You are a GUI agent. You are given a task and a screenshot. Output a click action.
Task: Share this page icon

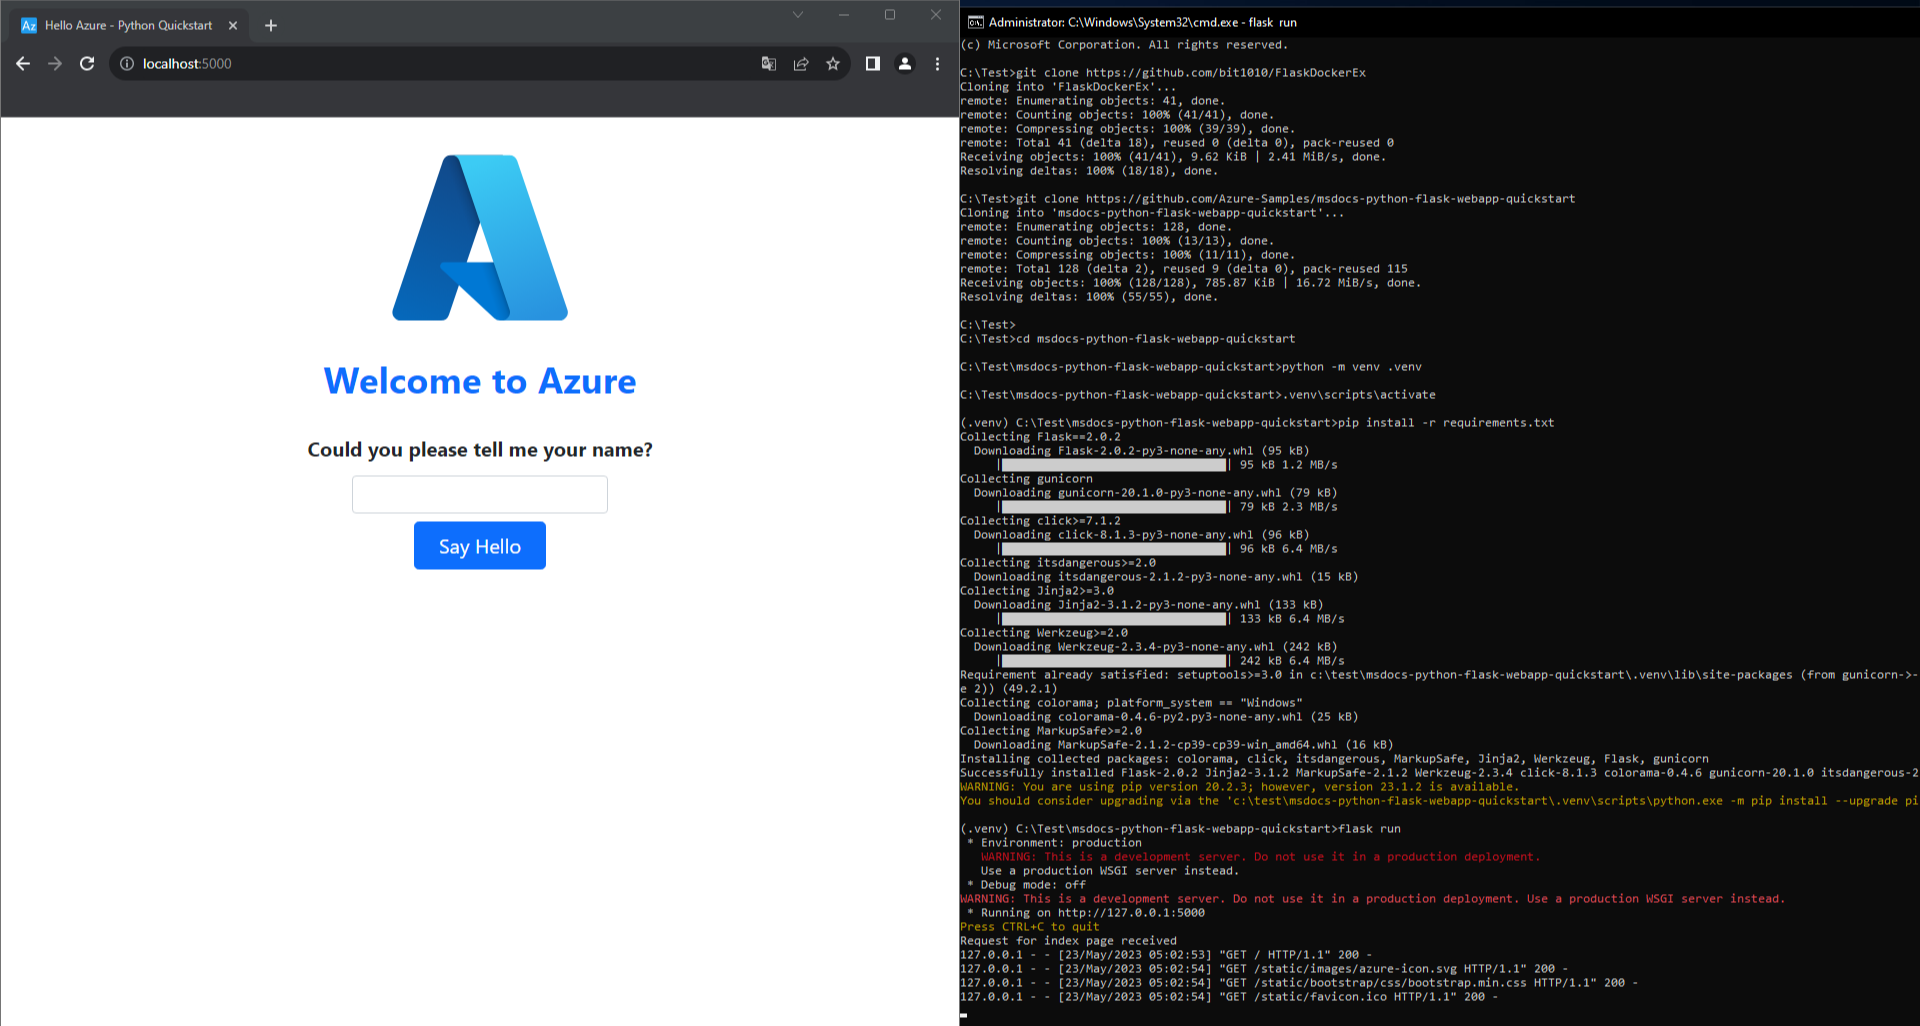[x=801, y=64]
